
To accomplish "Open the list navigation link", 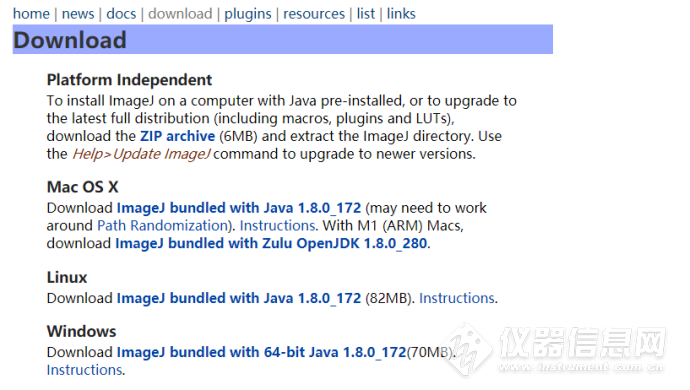I will (x=366, y=14).
